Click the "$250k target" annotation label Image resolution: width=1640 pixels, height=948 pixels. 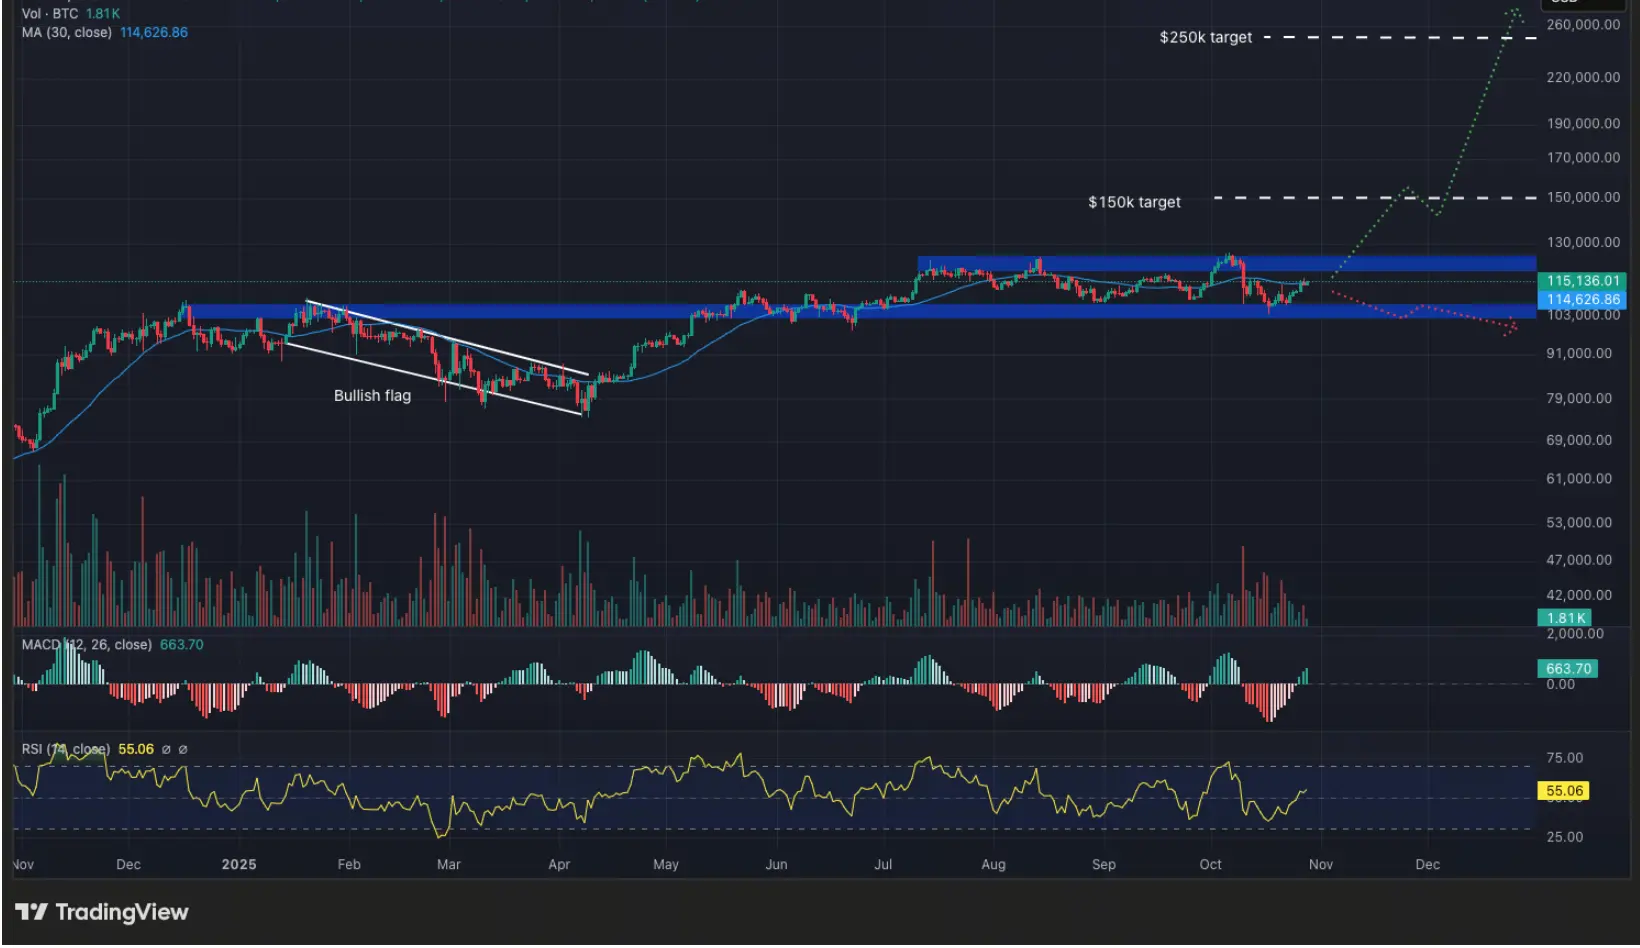pos(1206,37)
